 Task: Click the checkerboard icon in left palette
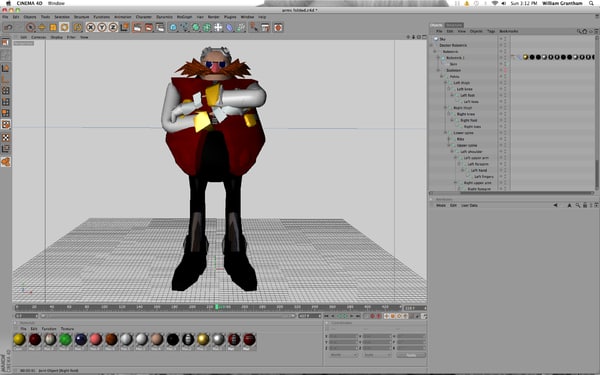coord(6,138)
